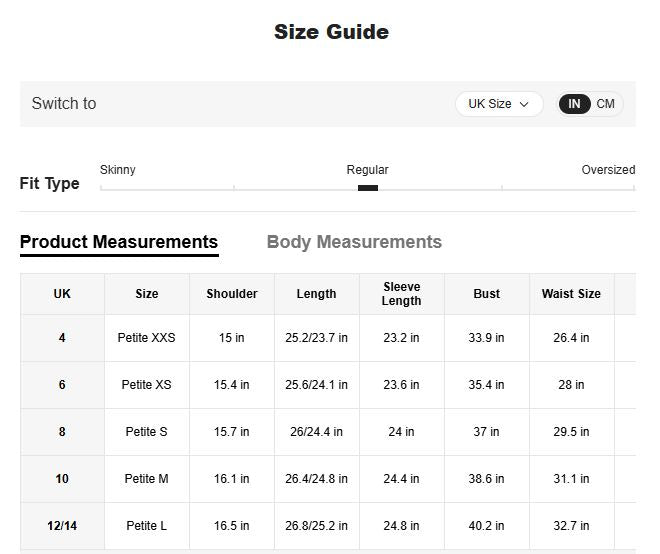
Task: Click the Waist Size column header
Action: point(571,294)
